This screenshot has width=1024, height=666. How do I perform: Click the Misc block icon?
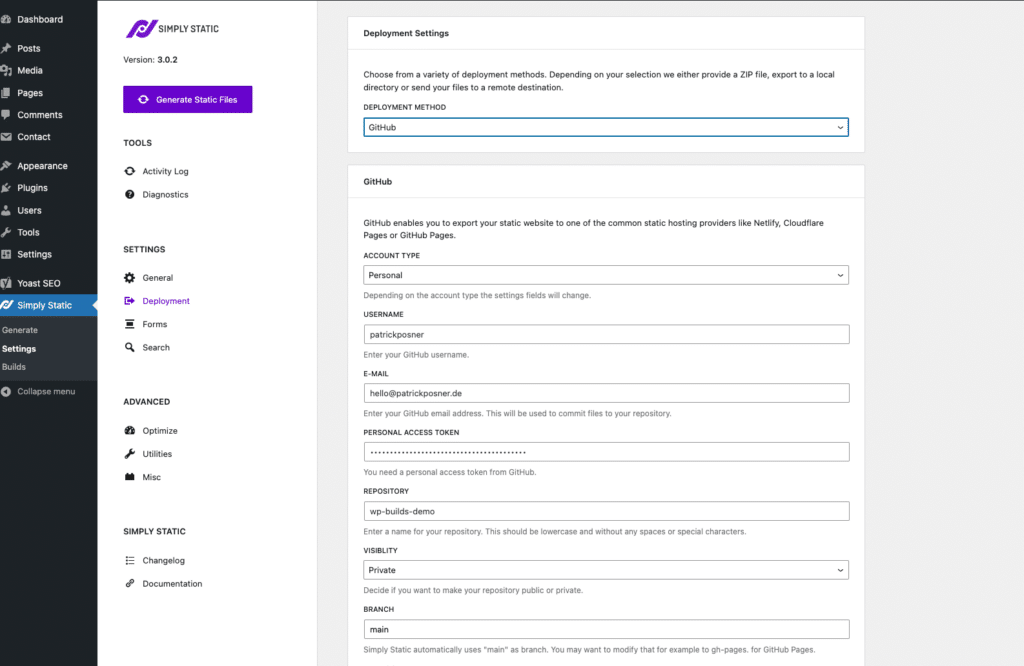coord(129,477)
